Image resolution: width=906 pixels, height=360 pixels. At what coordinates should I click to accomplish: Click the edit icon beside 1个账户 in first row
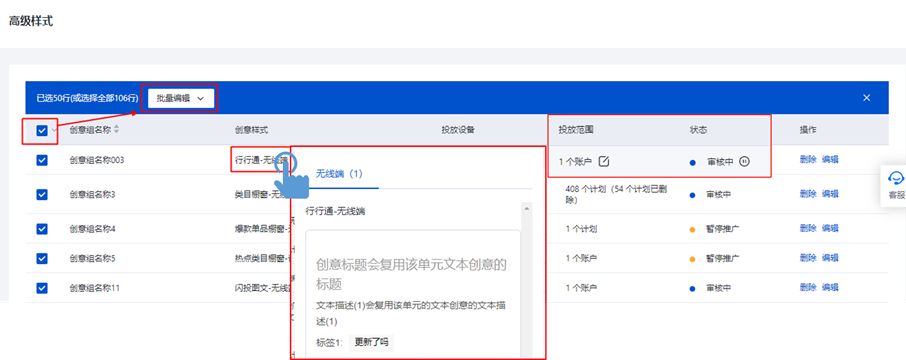click(604, 161)
